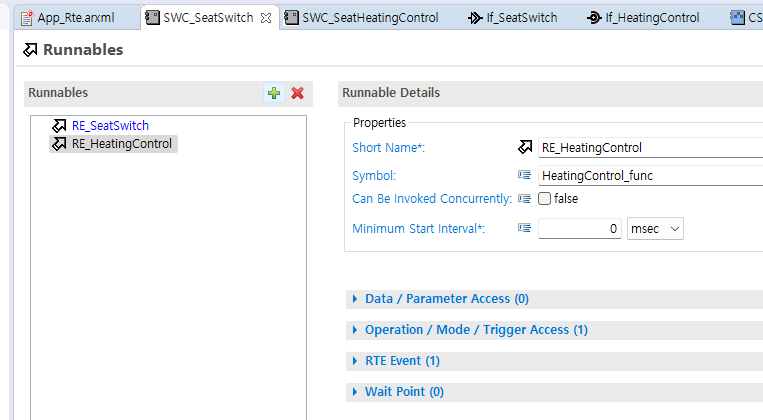Click the Can Be Invoked Concurrently attribute icon

click(524, 199)
